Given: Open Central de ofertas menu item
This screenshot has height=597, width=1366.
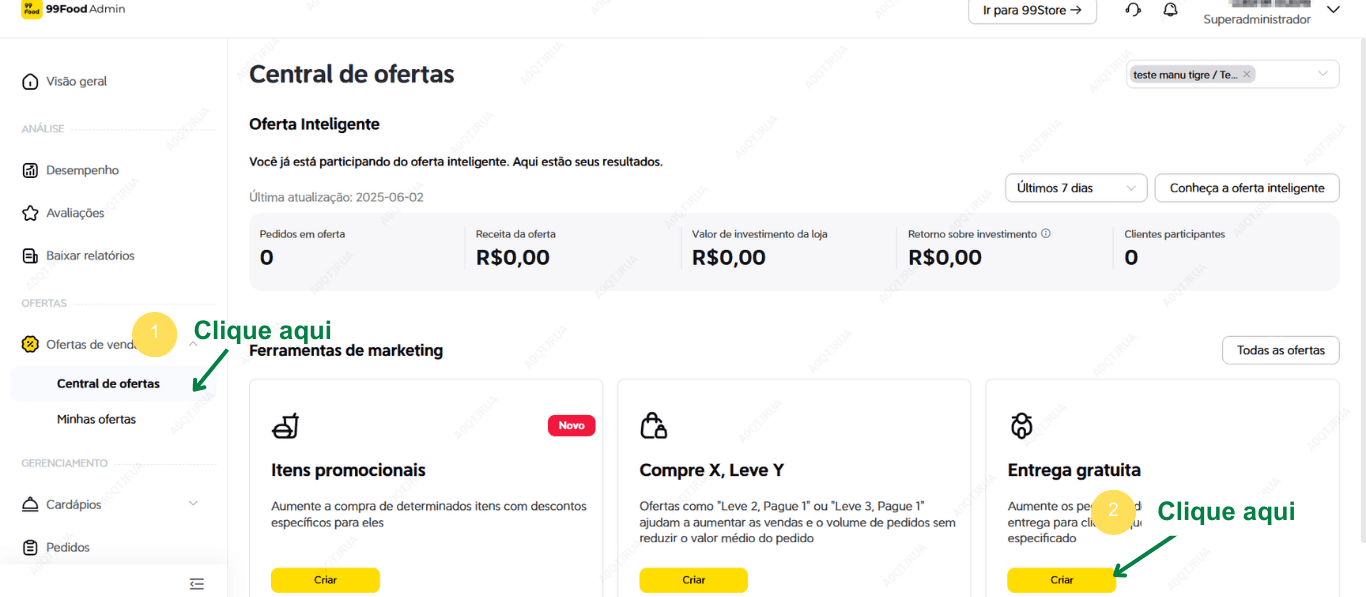Looking at the screenshot, I should [x=108, y=384].
